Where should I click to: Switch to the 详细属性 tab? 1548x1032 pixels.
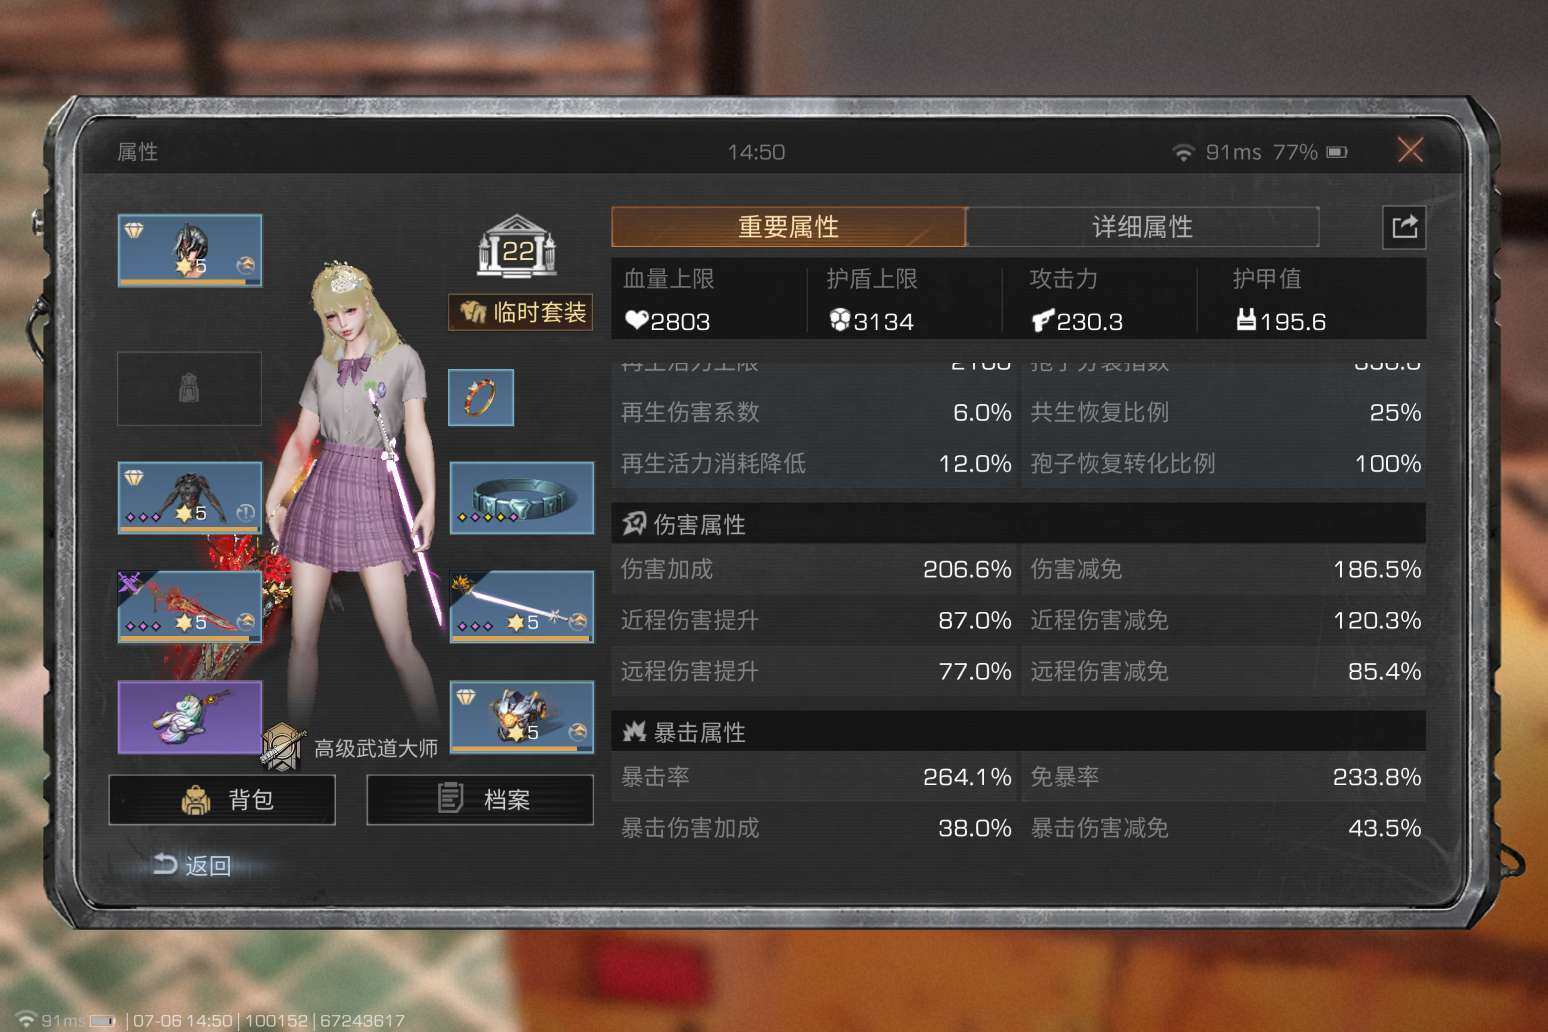coord(1143,227)
